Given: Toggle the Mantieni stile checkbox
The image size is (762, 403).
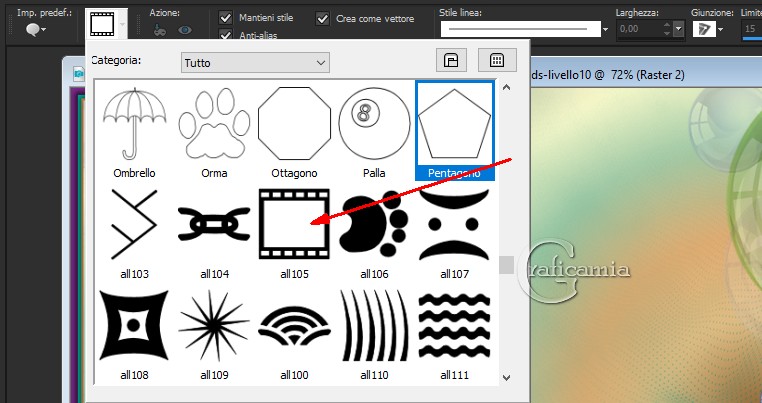Looking at the screenshot, I should (x=226, y=18).
